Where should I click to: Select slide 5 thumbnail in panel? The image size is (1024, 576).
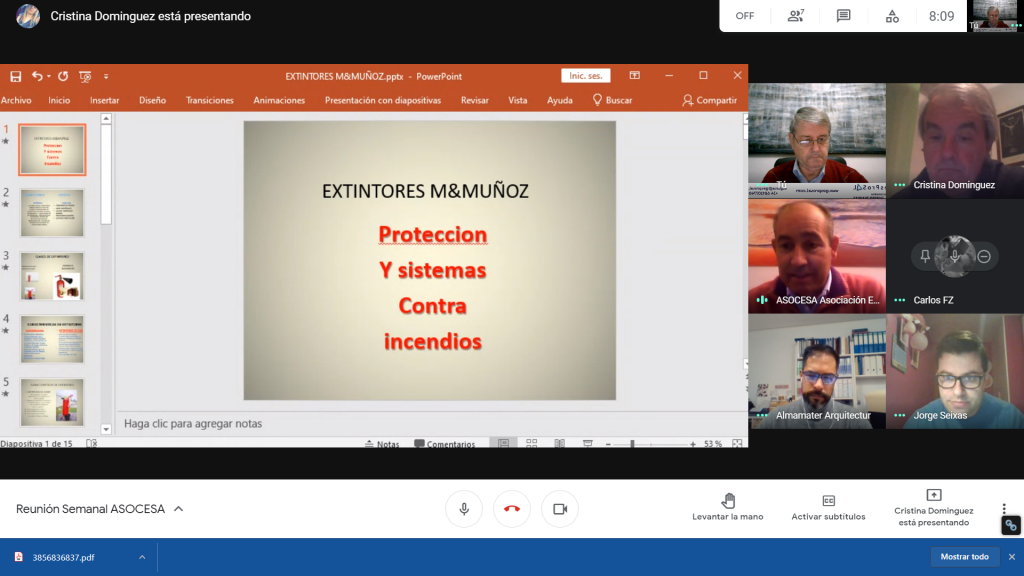[x=52, y=402]
